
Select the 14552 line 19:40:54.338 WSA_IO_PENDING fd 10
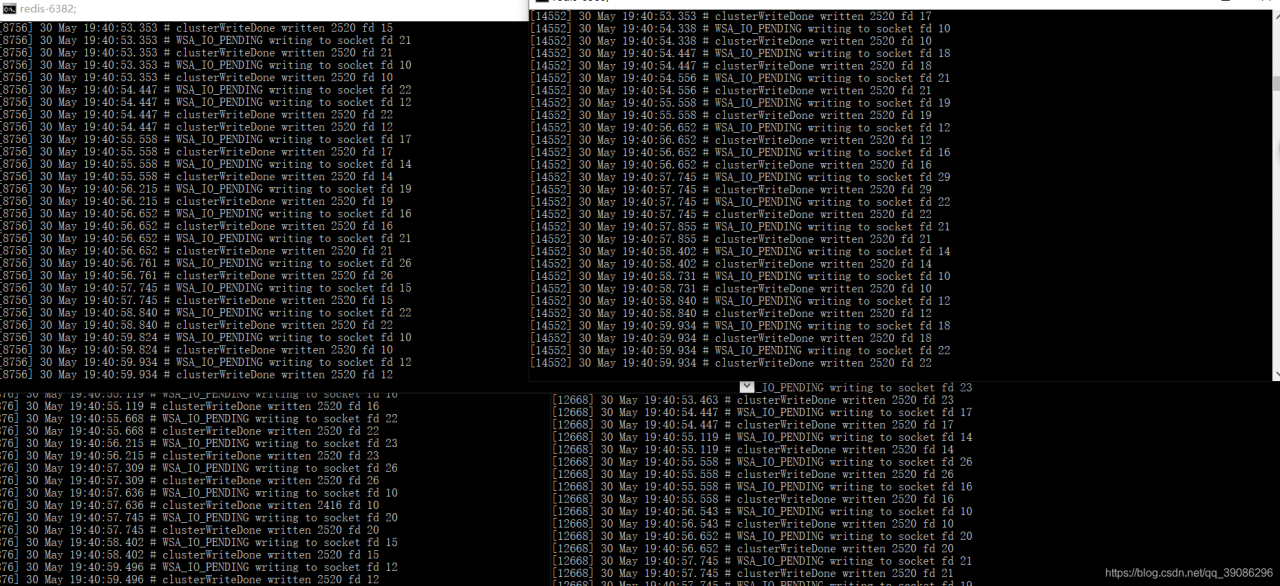pyautogui.click(x=740, y=28)
